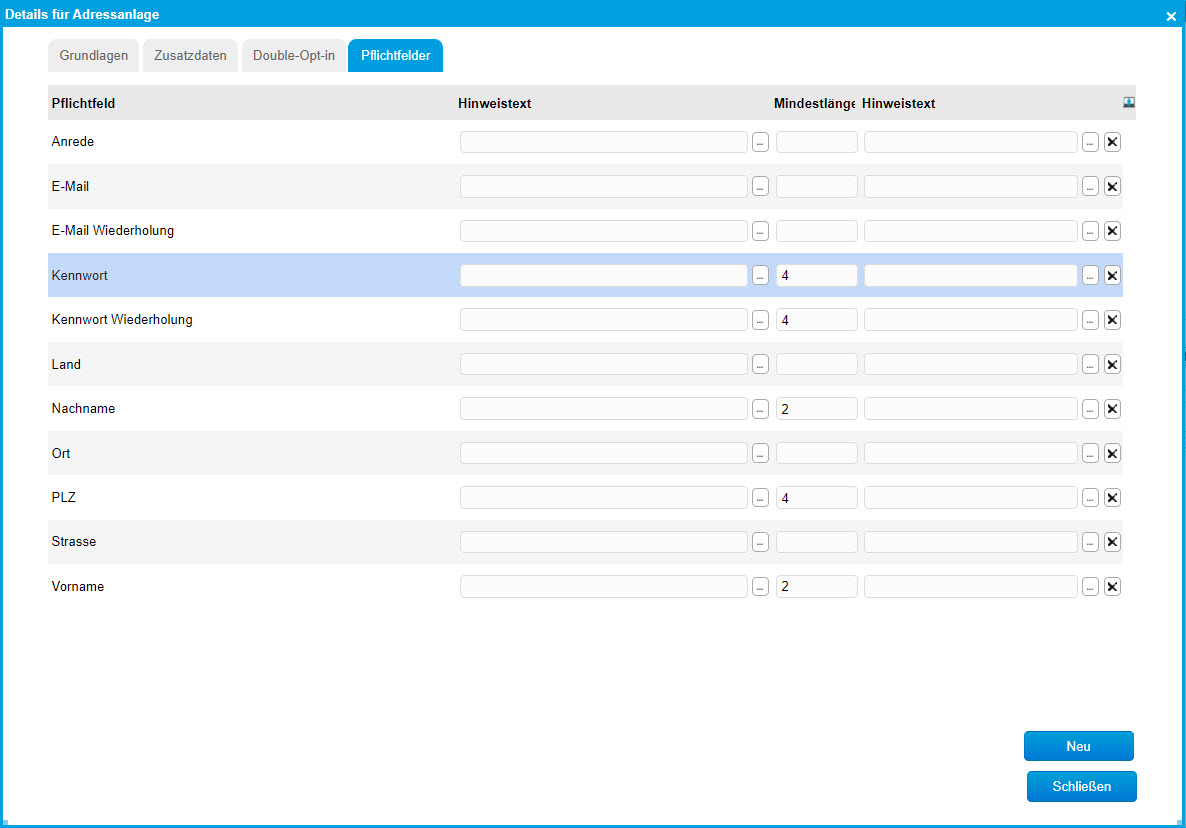Open first Hinweistext ellipsis for Nachname

760,409
